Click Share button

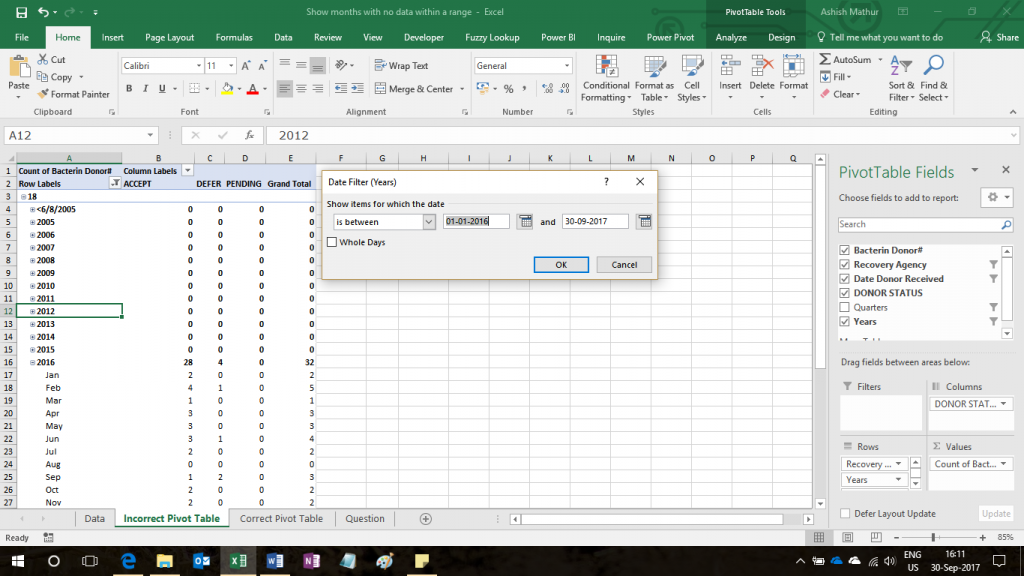[x=1000, y=37]
